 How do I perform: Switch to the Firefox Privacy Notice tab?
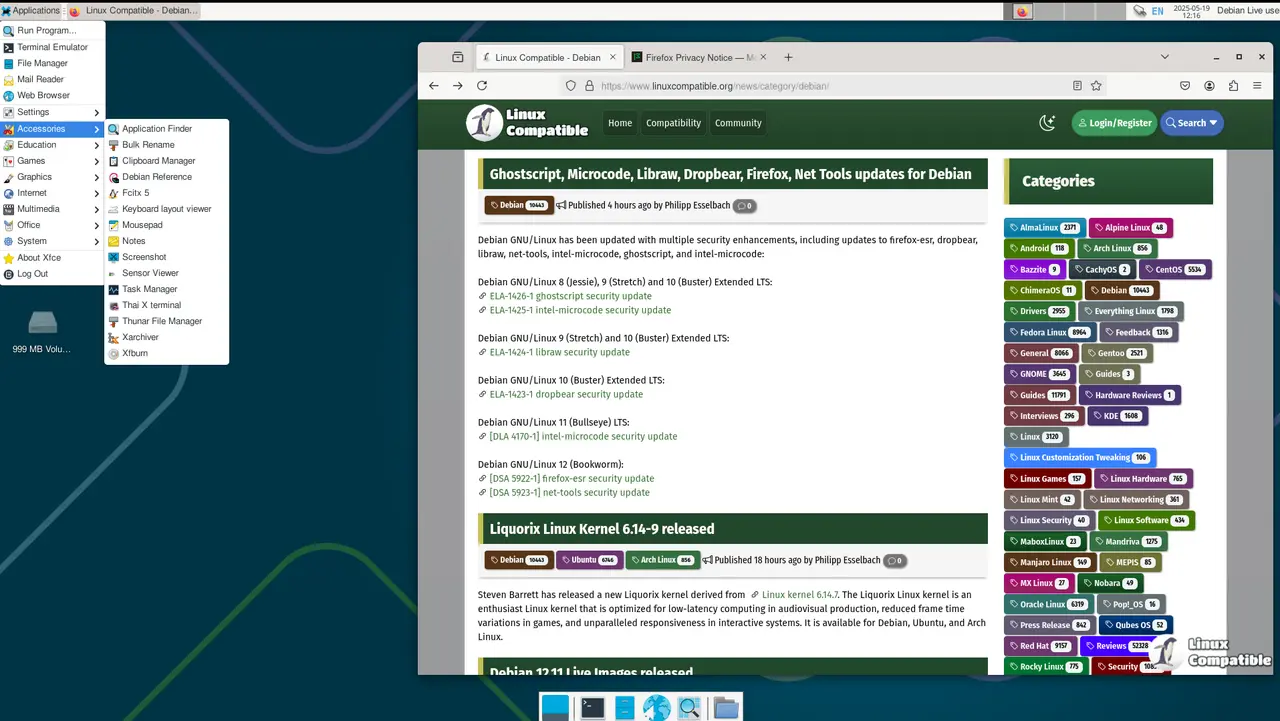tap(702, 57)
